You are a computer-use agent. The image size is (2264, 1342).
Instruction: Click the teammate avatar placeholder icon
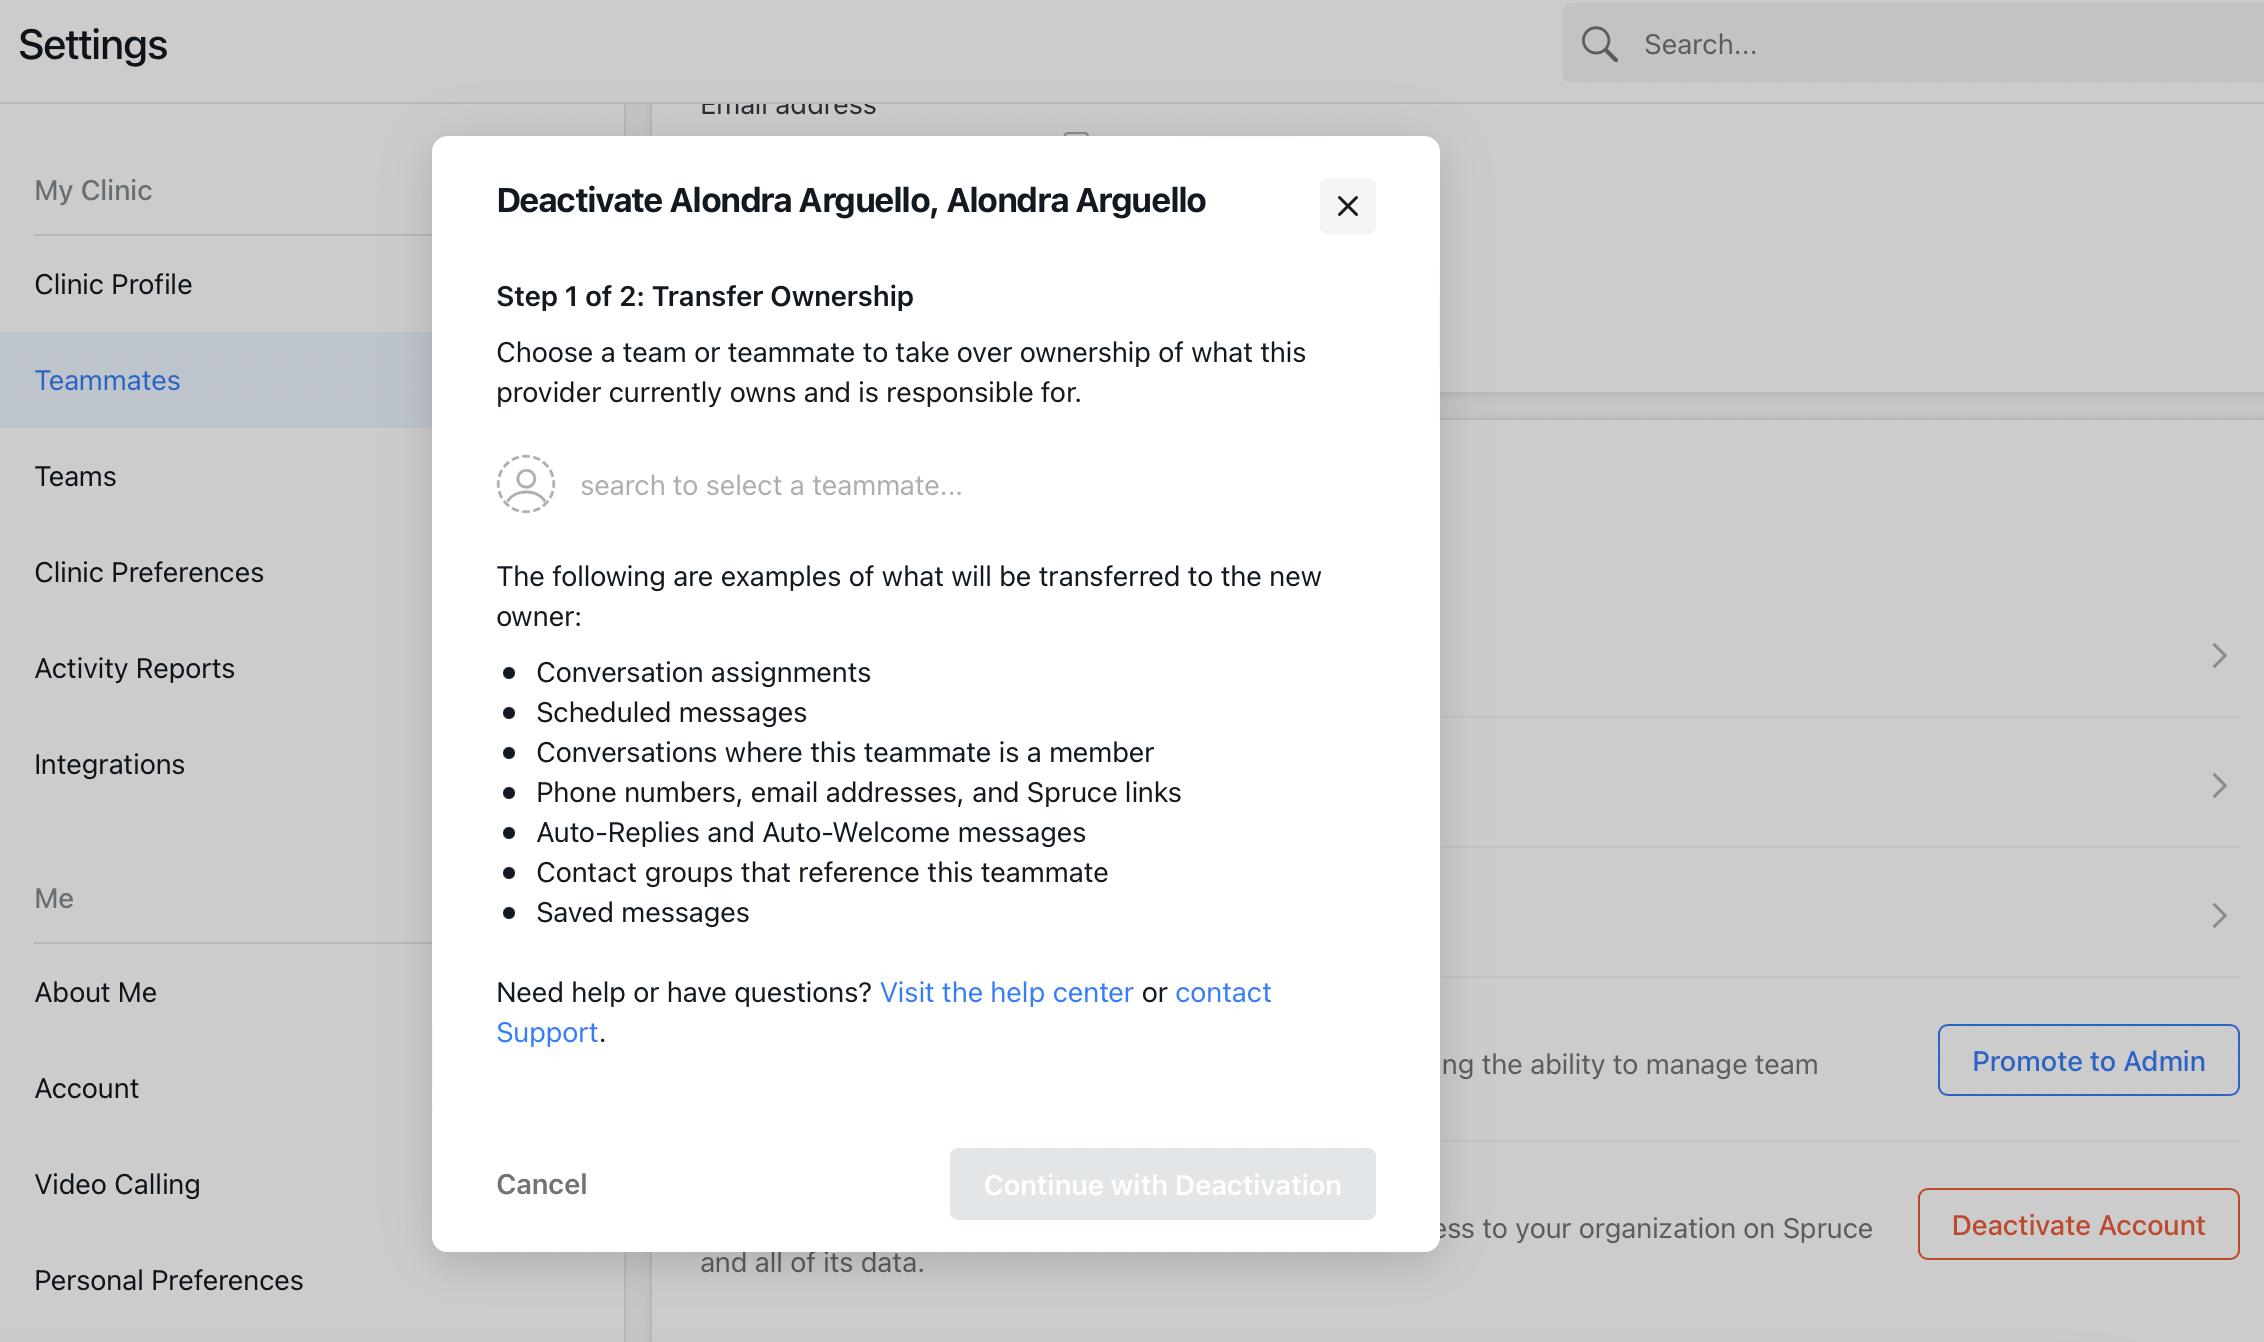(x=526, y=484)
